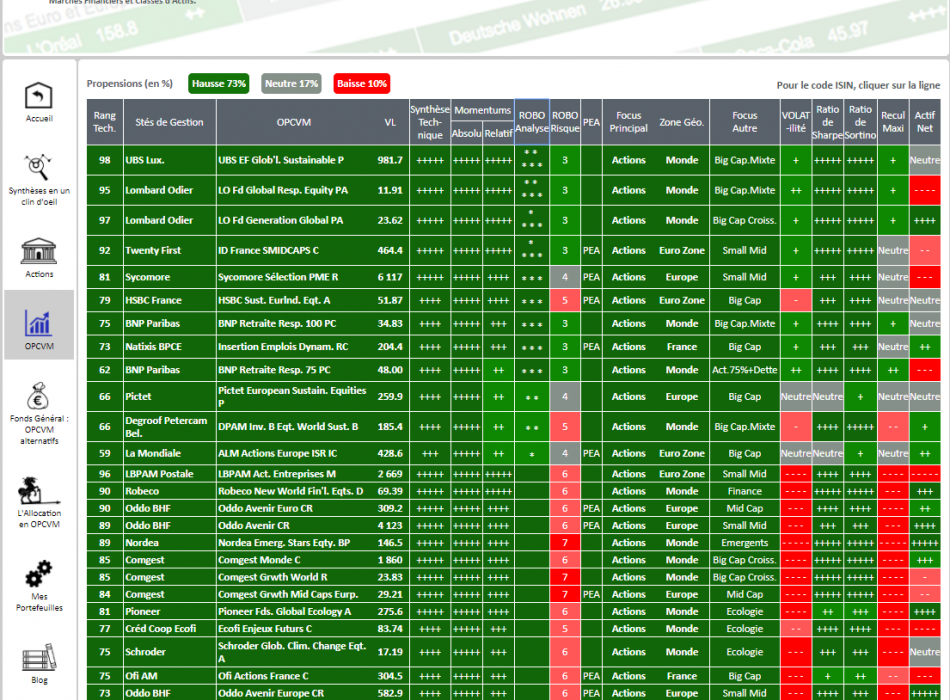Sort by VL column header

[x=390, y=122]
